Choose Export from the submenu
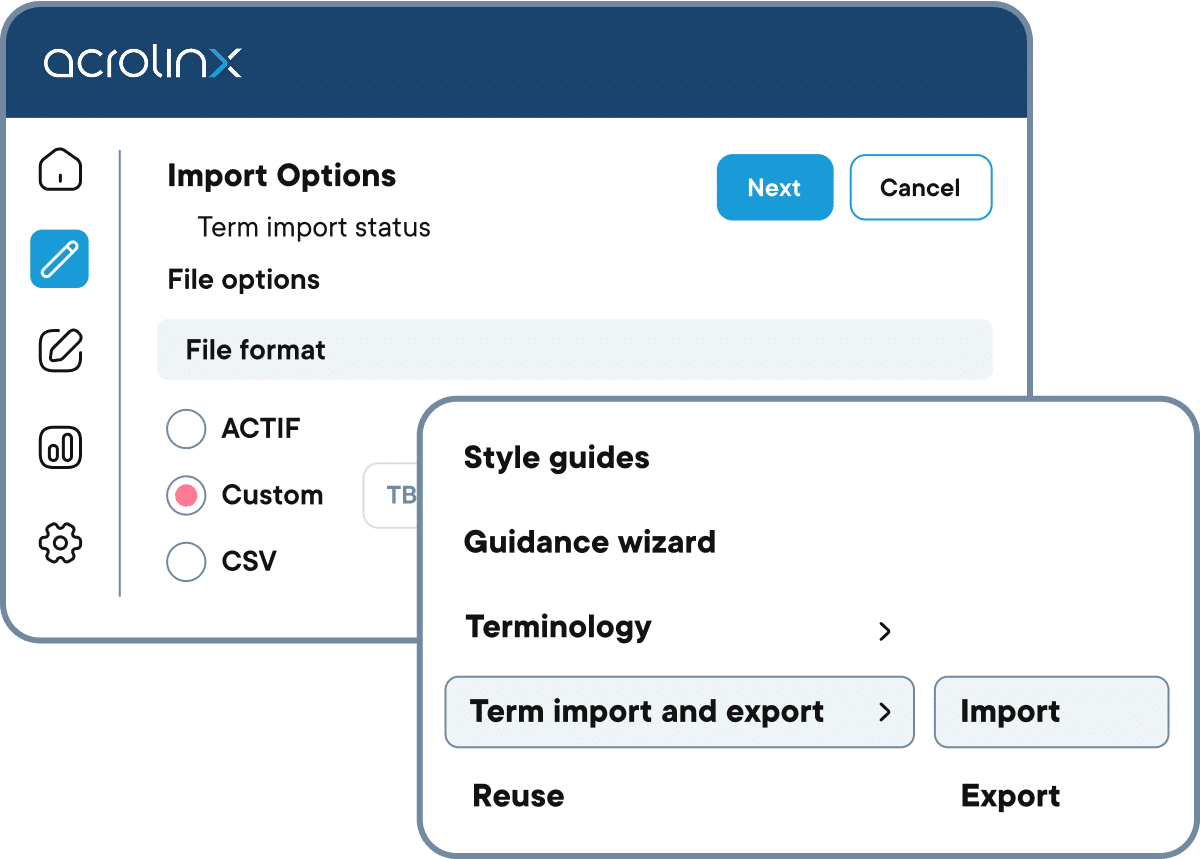1200x859 pixels. (1010, 796)
